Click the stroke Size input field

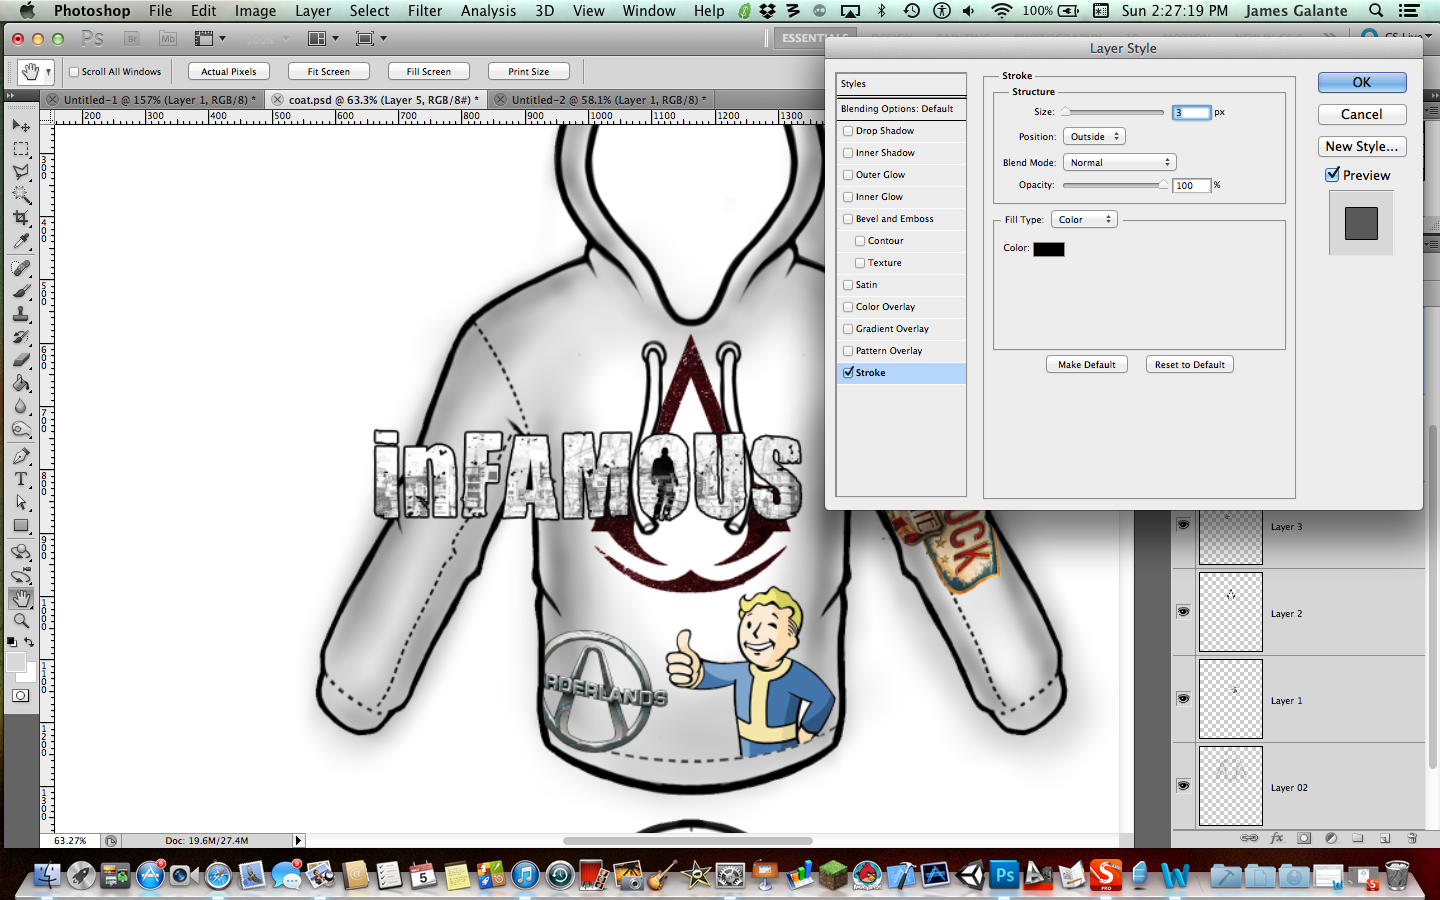[1191, 113]
